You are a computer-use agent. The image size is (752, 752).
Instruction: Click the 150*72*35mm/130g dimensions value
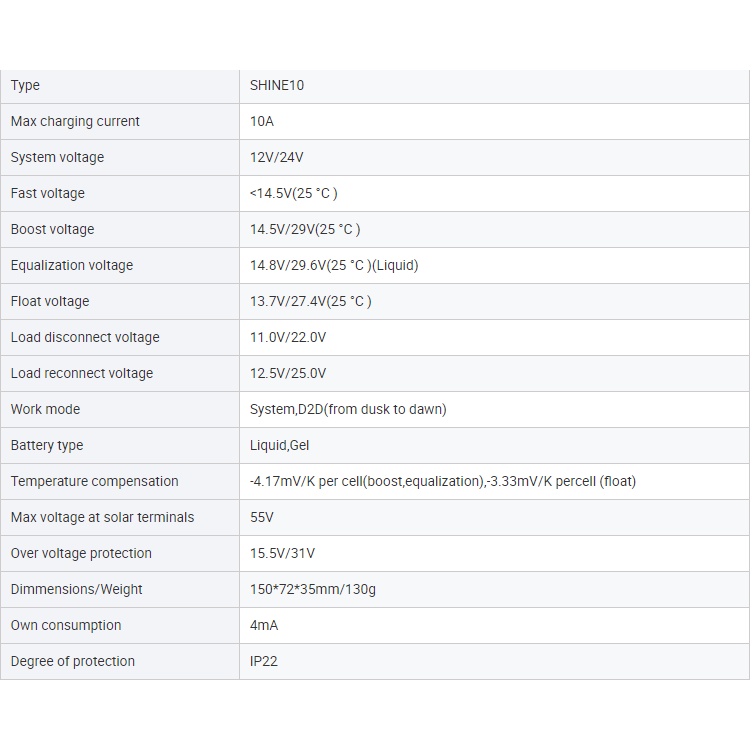click(x=313, y=589)
